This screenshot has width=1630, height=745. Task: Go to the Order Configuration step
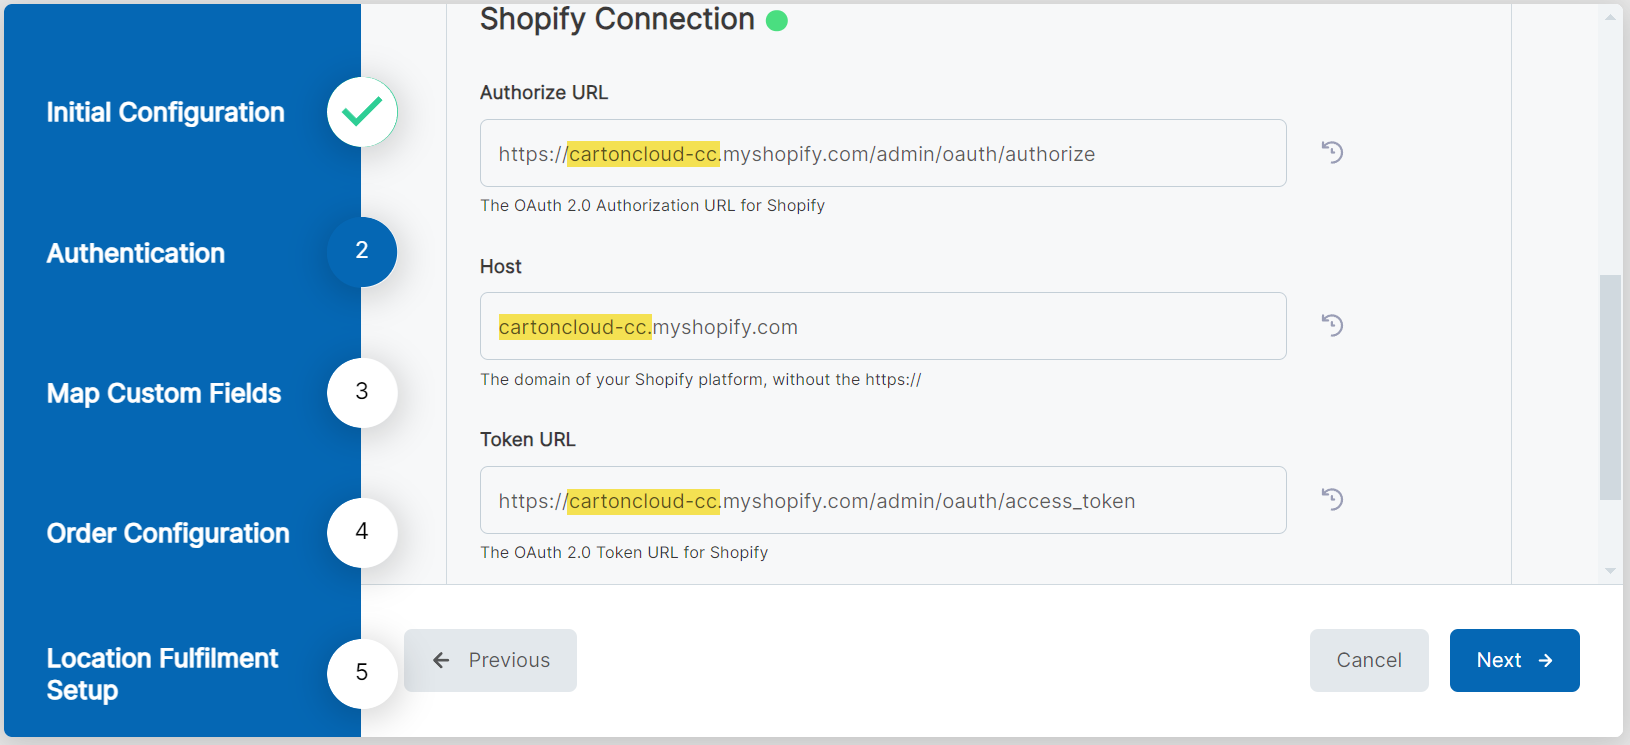(x=167, y=533)
